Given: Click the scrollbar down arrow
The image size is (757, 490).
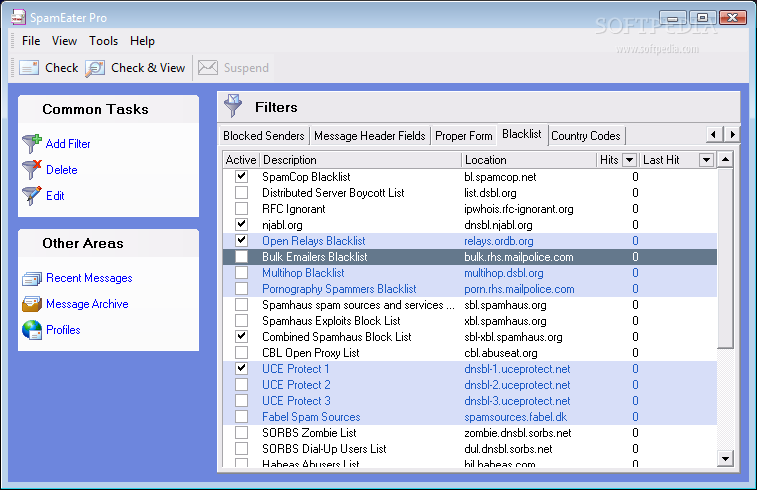Looking at the screenshot, I should (x=725, y=458).
